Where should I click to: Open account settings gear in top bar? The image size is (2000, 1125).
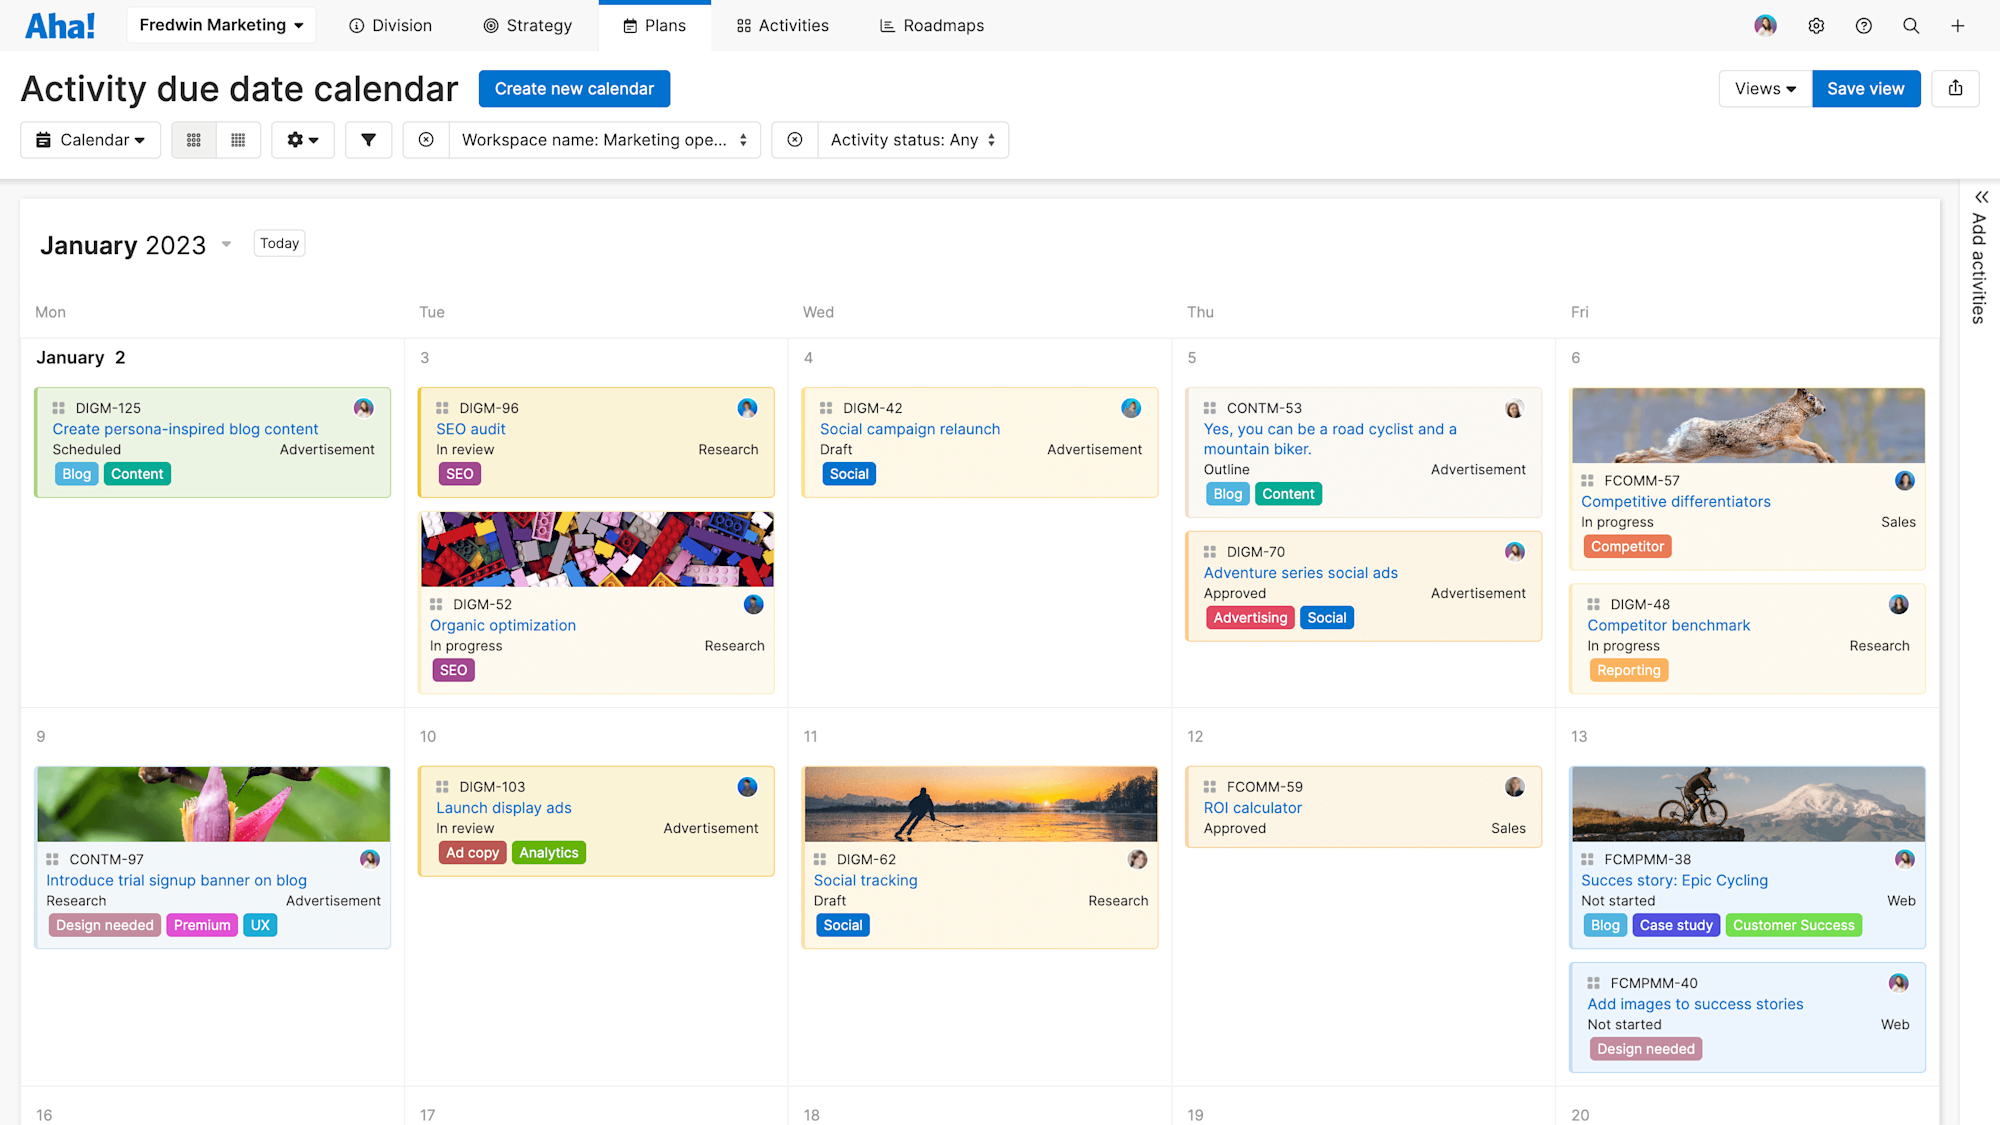tap(1816, 26)
